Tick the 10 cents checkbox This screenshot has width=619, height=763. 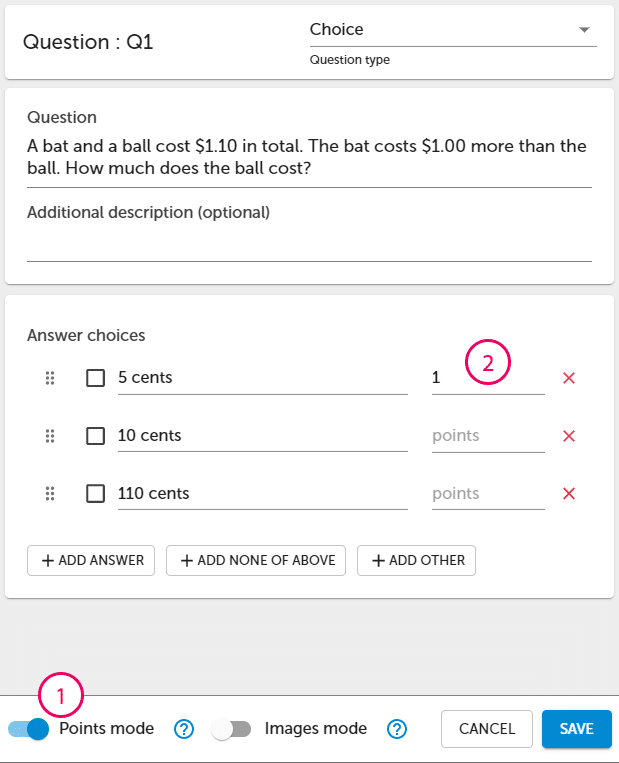pos(95,436)
